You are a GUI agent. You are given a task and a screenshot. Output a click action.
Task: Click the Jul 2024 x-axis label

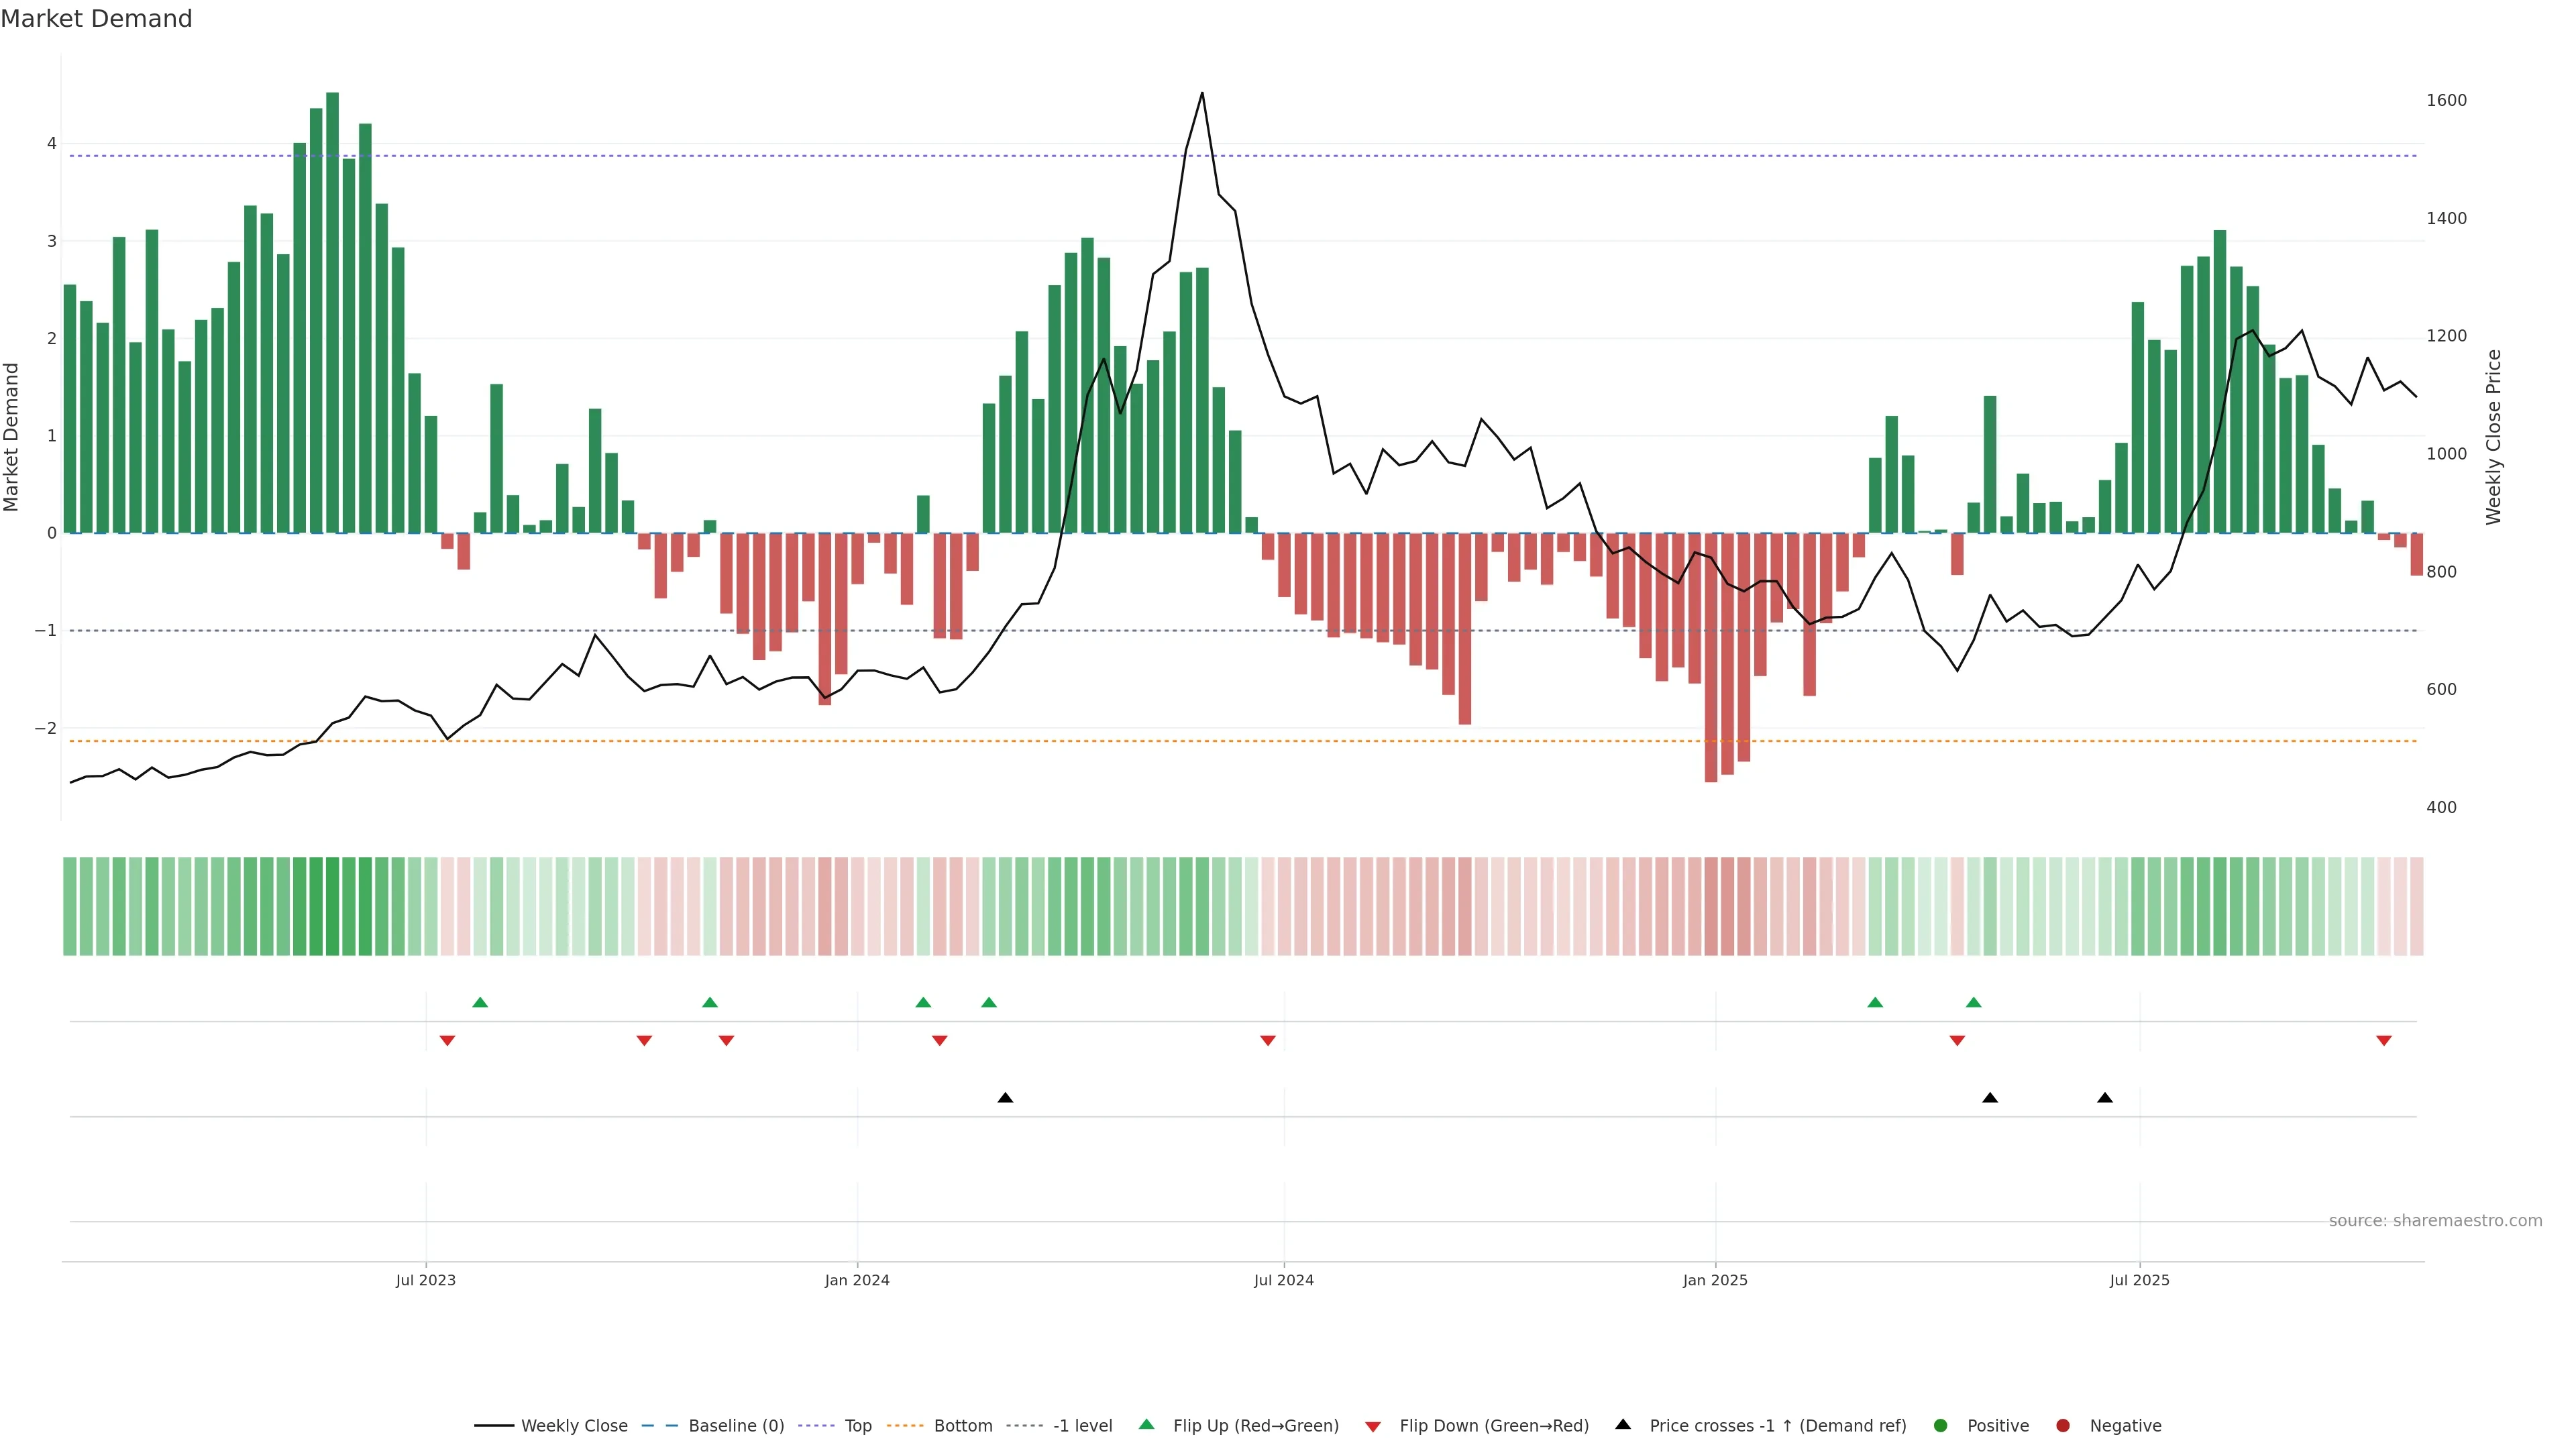(x=1284, y=1280)
